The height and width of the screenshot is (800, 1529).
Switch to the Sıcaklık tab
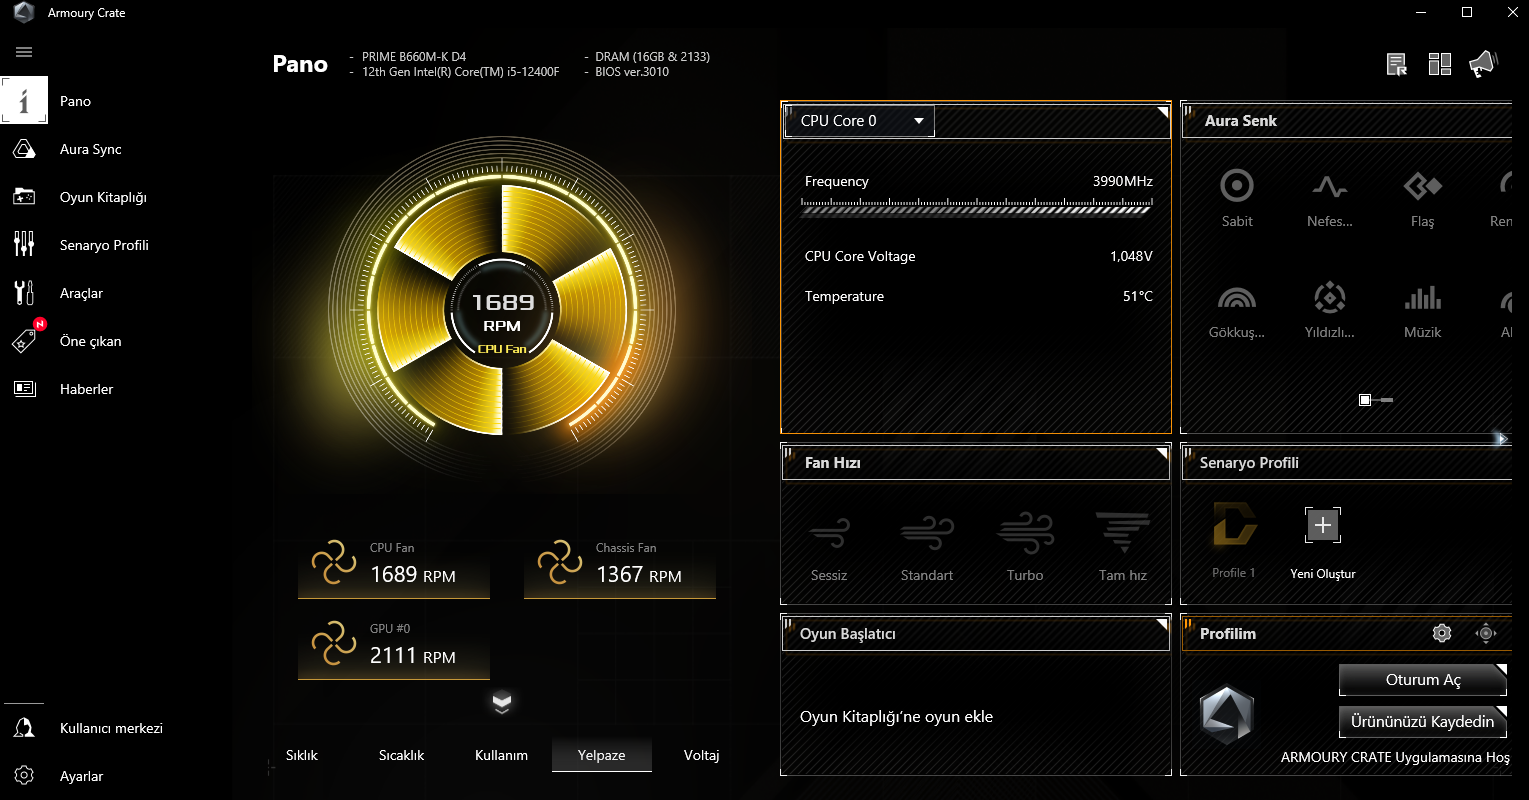pos(401,755)
